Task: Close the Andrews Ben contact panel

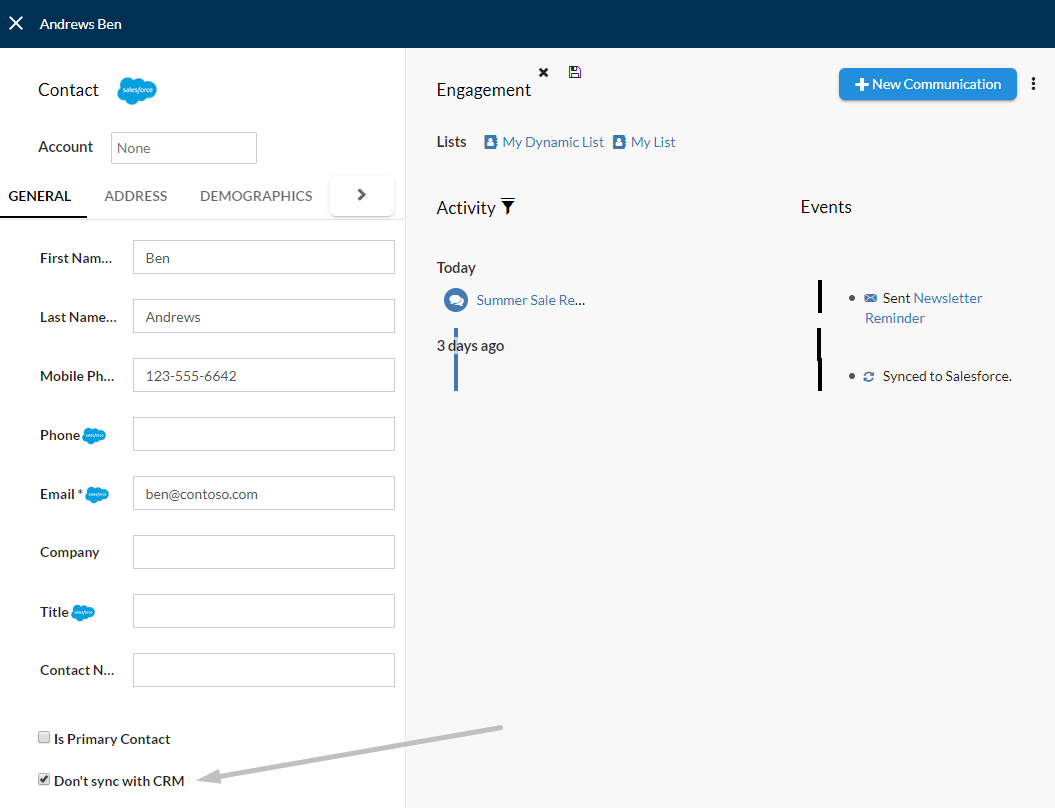Action: [x=16, y=24]
